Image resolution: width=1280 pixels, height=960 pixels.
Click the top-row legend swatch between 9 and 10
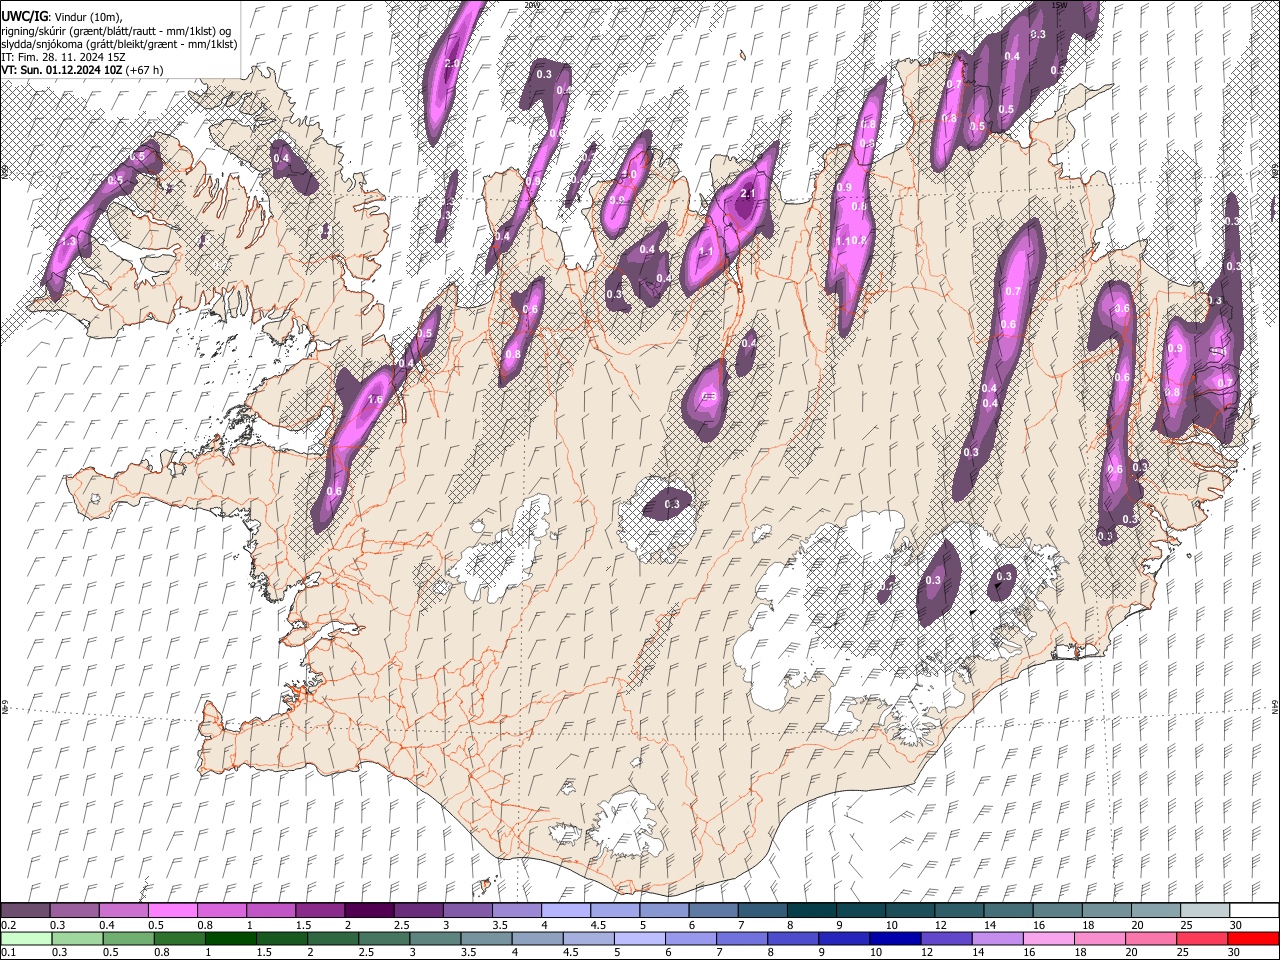860,910
